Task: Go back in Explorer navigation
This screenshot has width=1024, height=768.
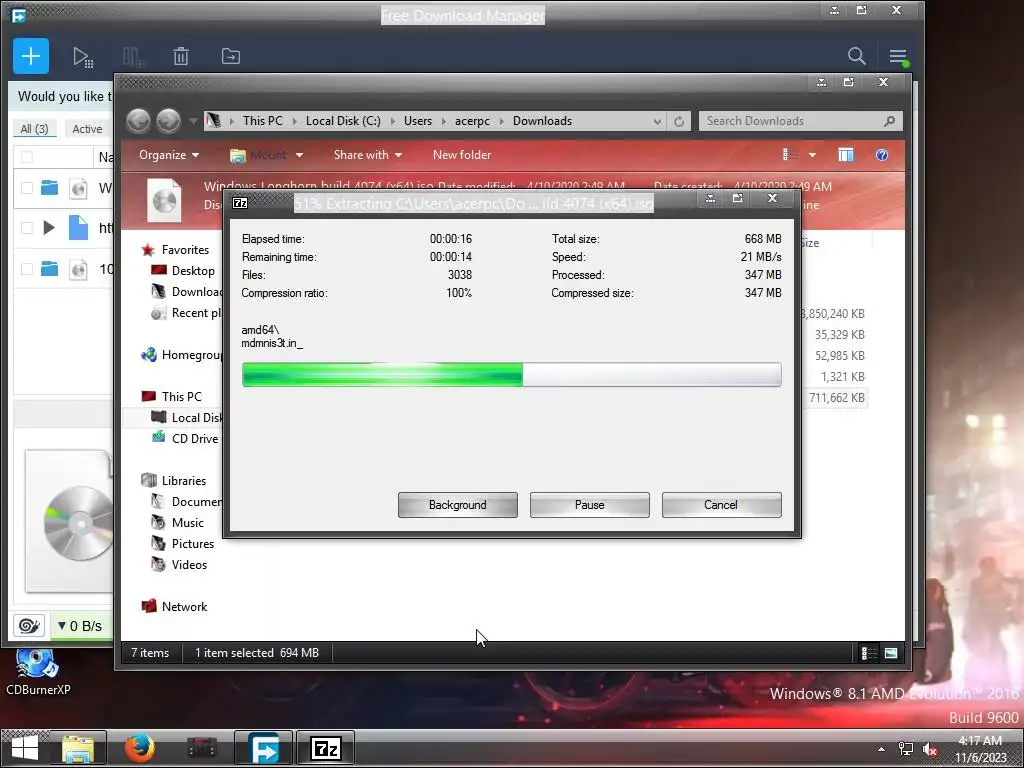Action: tap(138, 121)
